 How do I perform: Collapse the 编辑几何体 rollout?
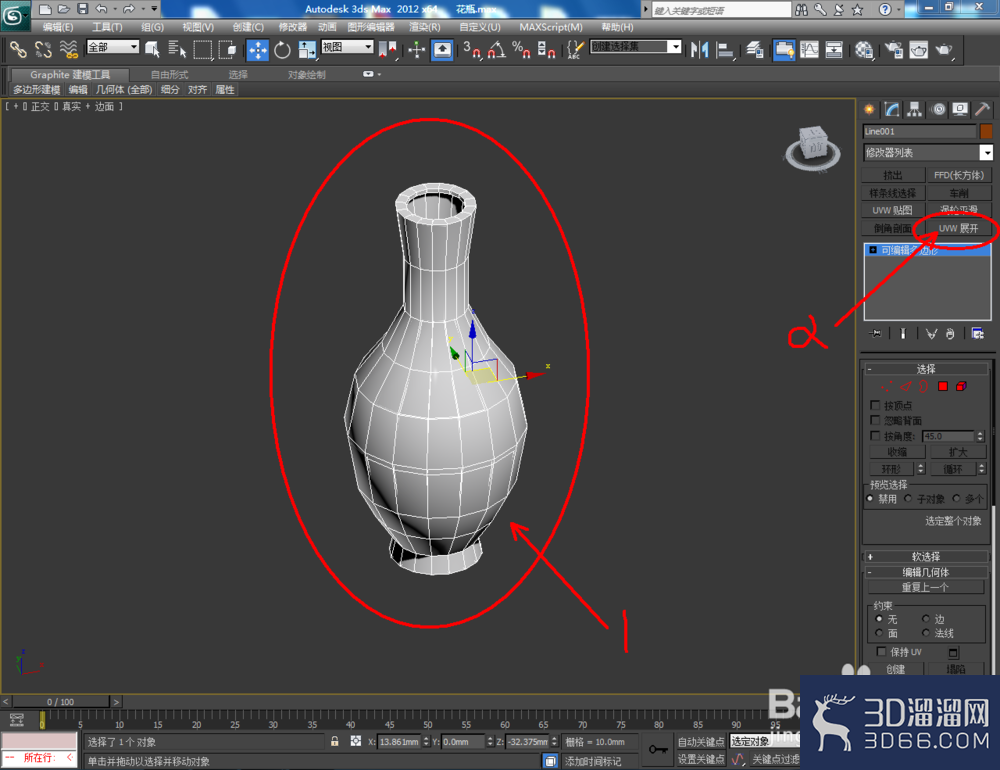click(925, 572)
